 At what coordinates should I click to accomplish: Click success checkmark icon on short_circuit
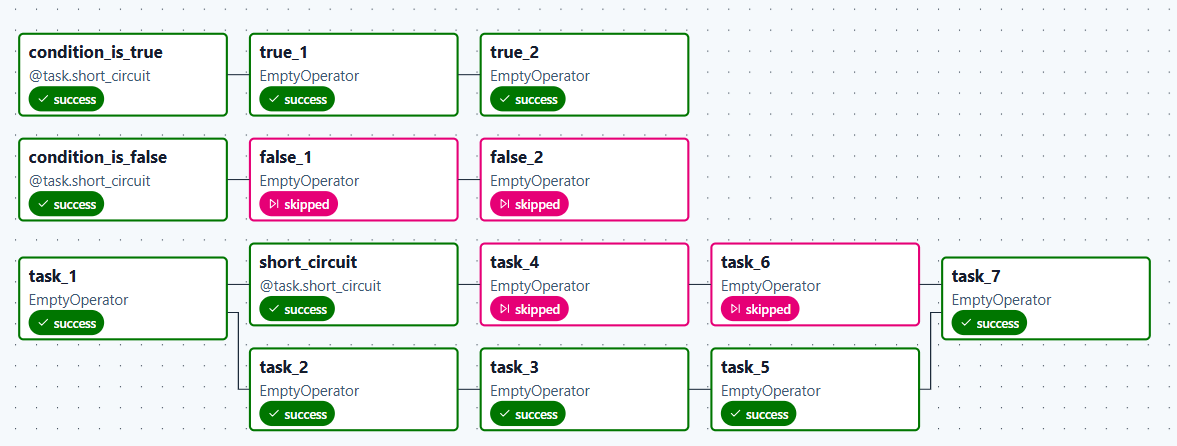[x=274, y=310]
